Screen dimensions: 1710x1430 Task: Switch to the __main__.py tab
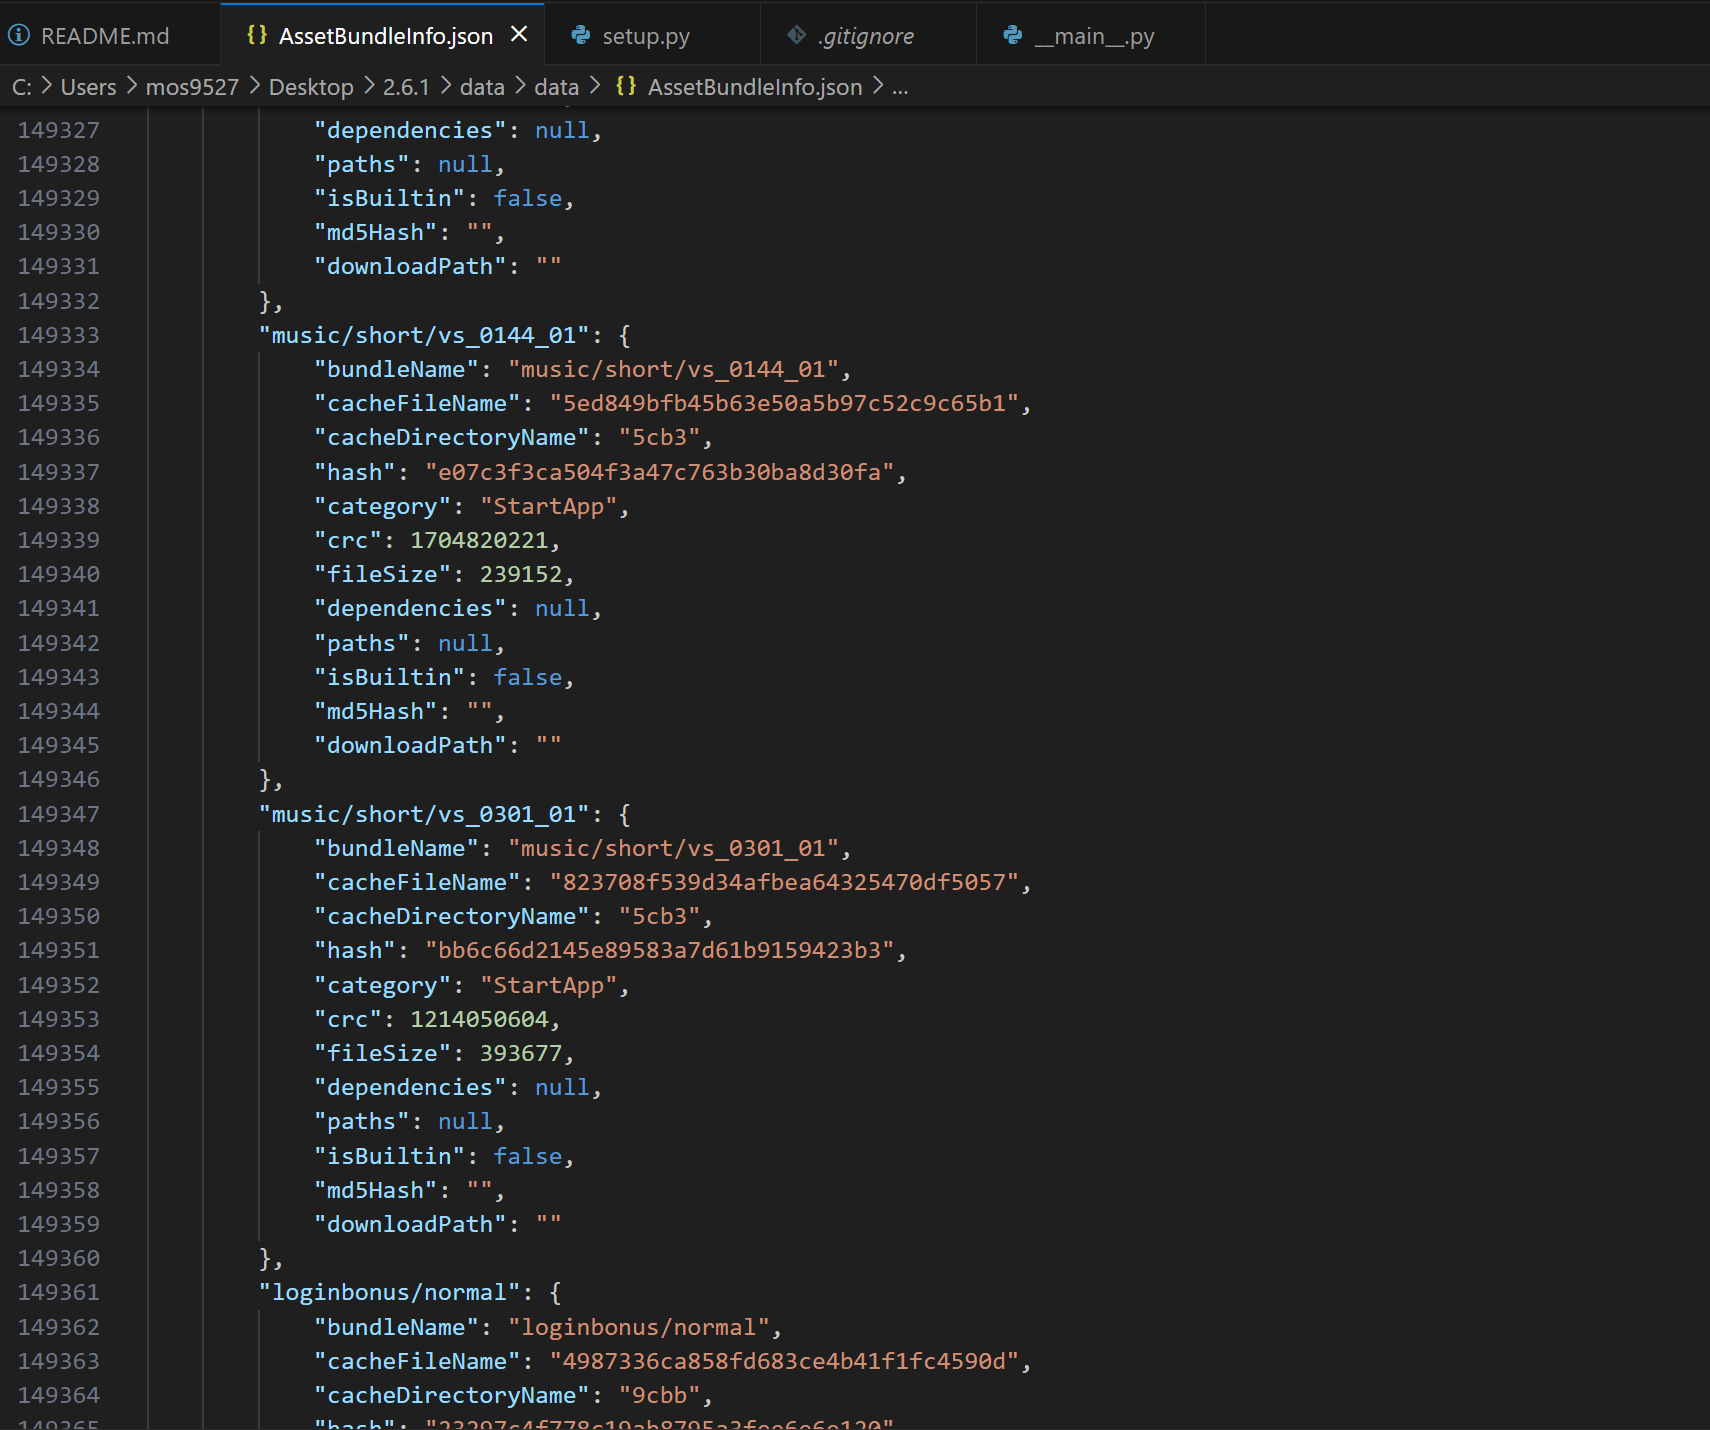pos(1095,36)
